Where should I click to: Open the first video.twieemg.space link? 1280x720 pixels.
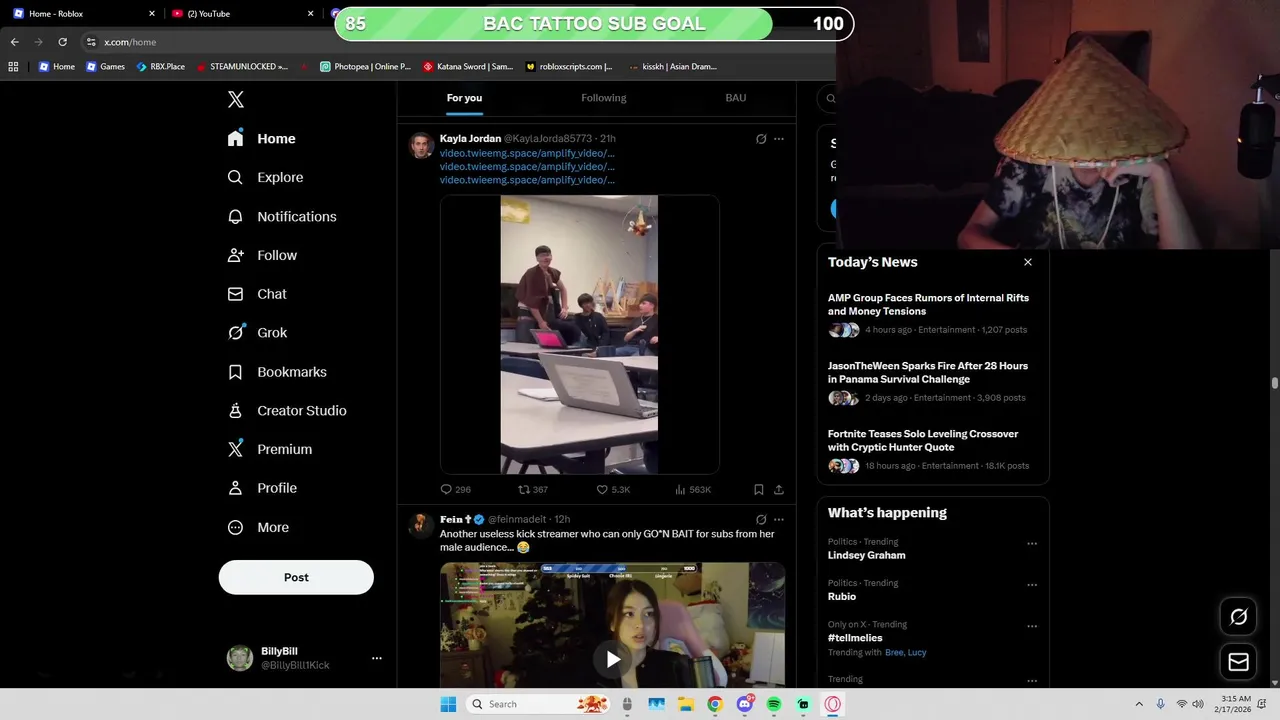(x=527, y=153)
